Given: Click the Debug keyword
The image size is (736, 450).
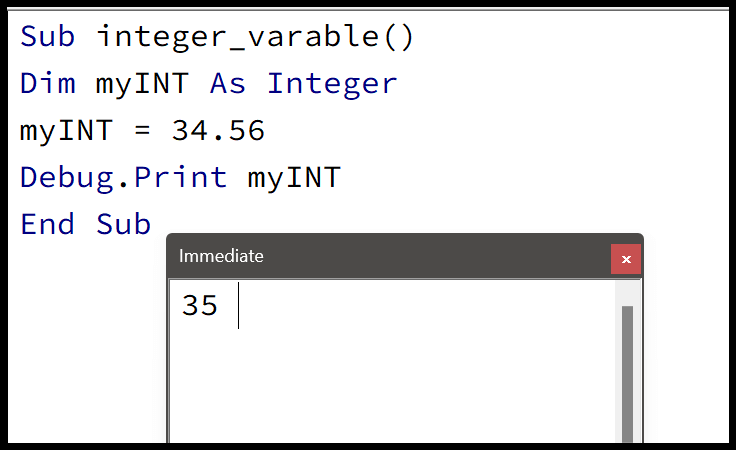Looking at the screenshot, I should point(67,178).
